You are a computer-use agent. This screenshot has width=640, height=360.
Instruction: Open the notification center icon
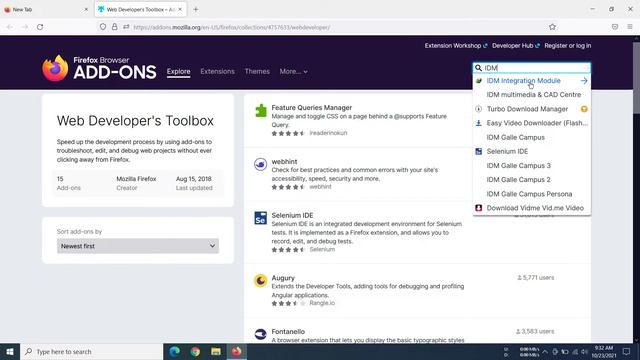click(626, 351)
